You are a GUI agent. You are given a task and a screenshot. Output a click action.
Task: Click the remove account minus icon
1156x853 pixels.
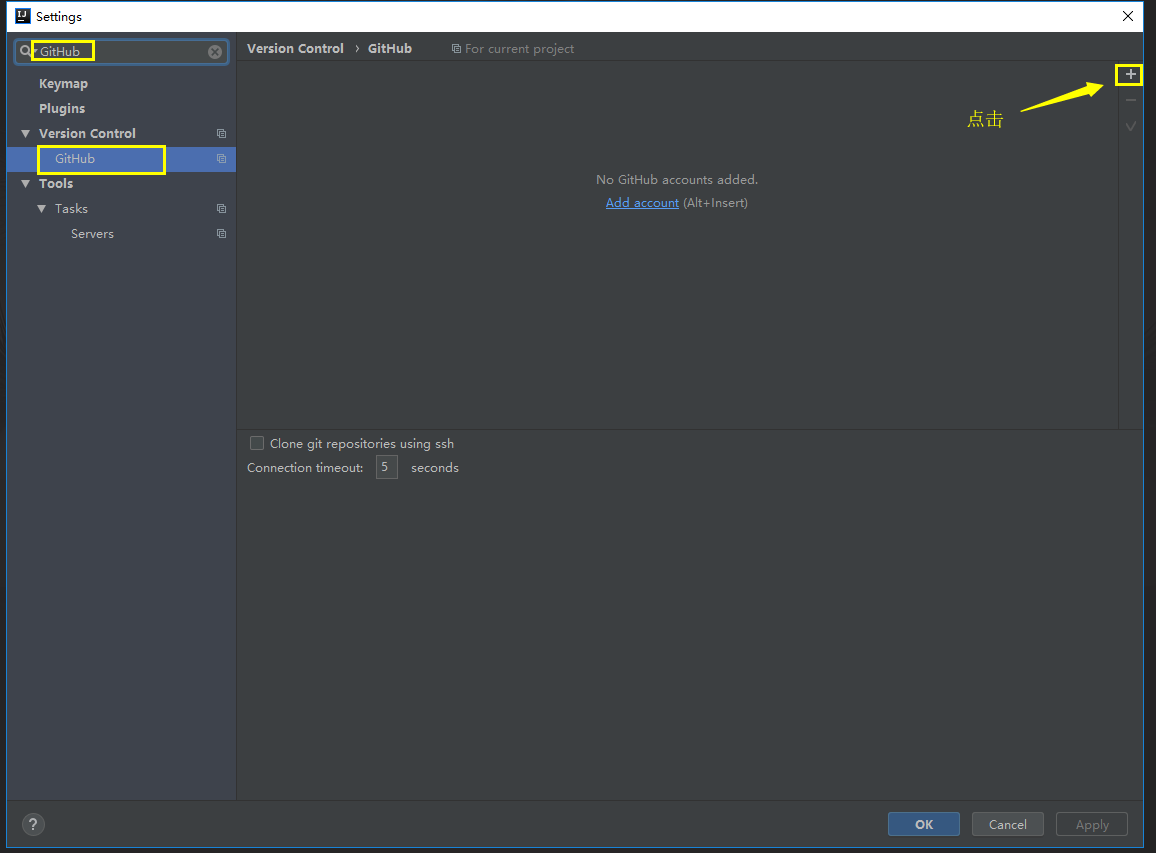[x=1131, y=100]
